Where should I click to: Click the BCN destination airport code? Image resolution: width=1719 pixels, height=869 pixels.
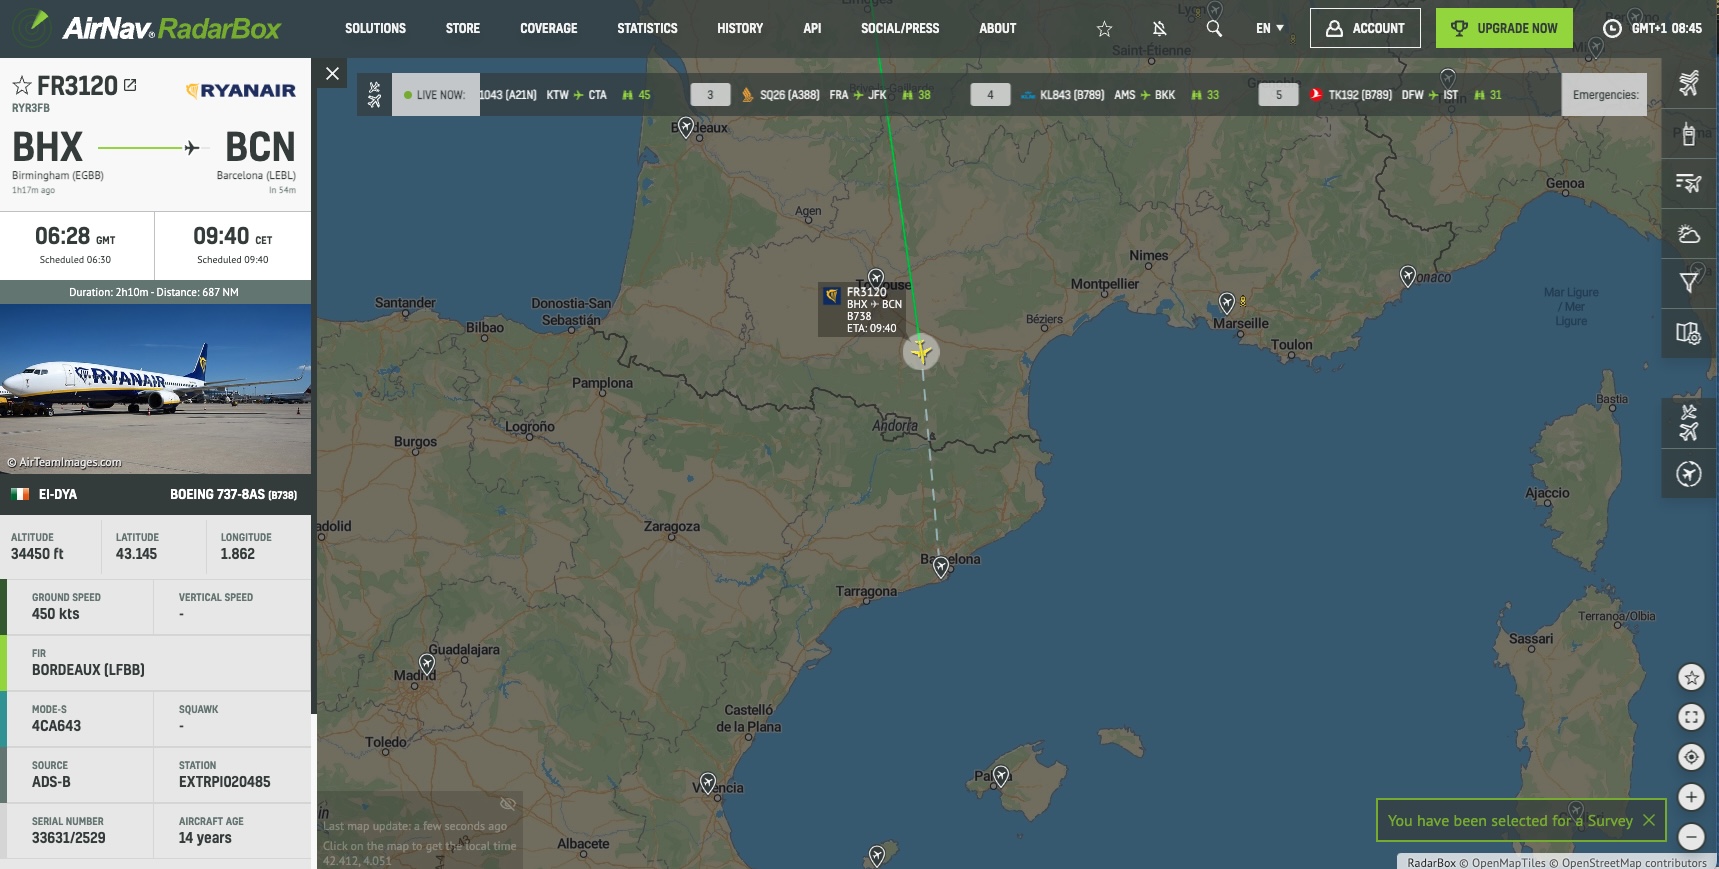pyautogui.click(x=260, y=147)
